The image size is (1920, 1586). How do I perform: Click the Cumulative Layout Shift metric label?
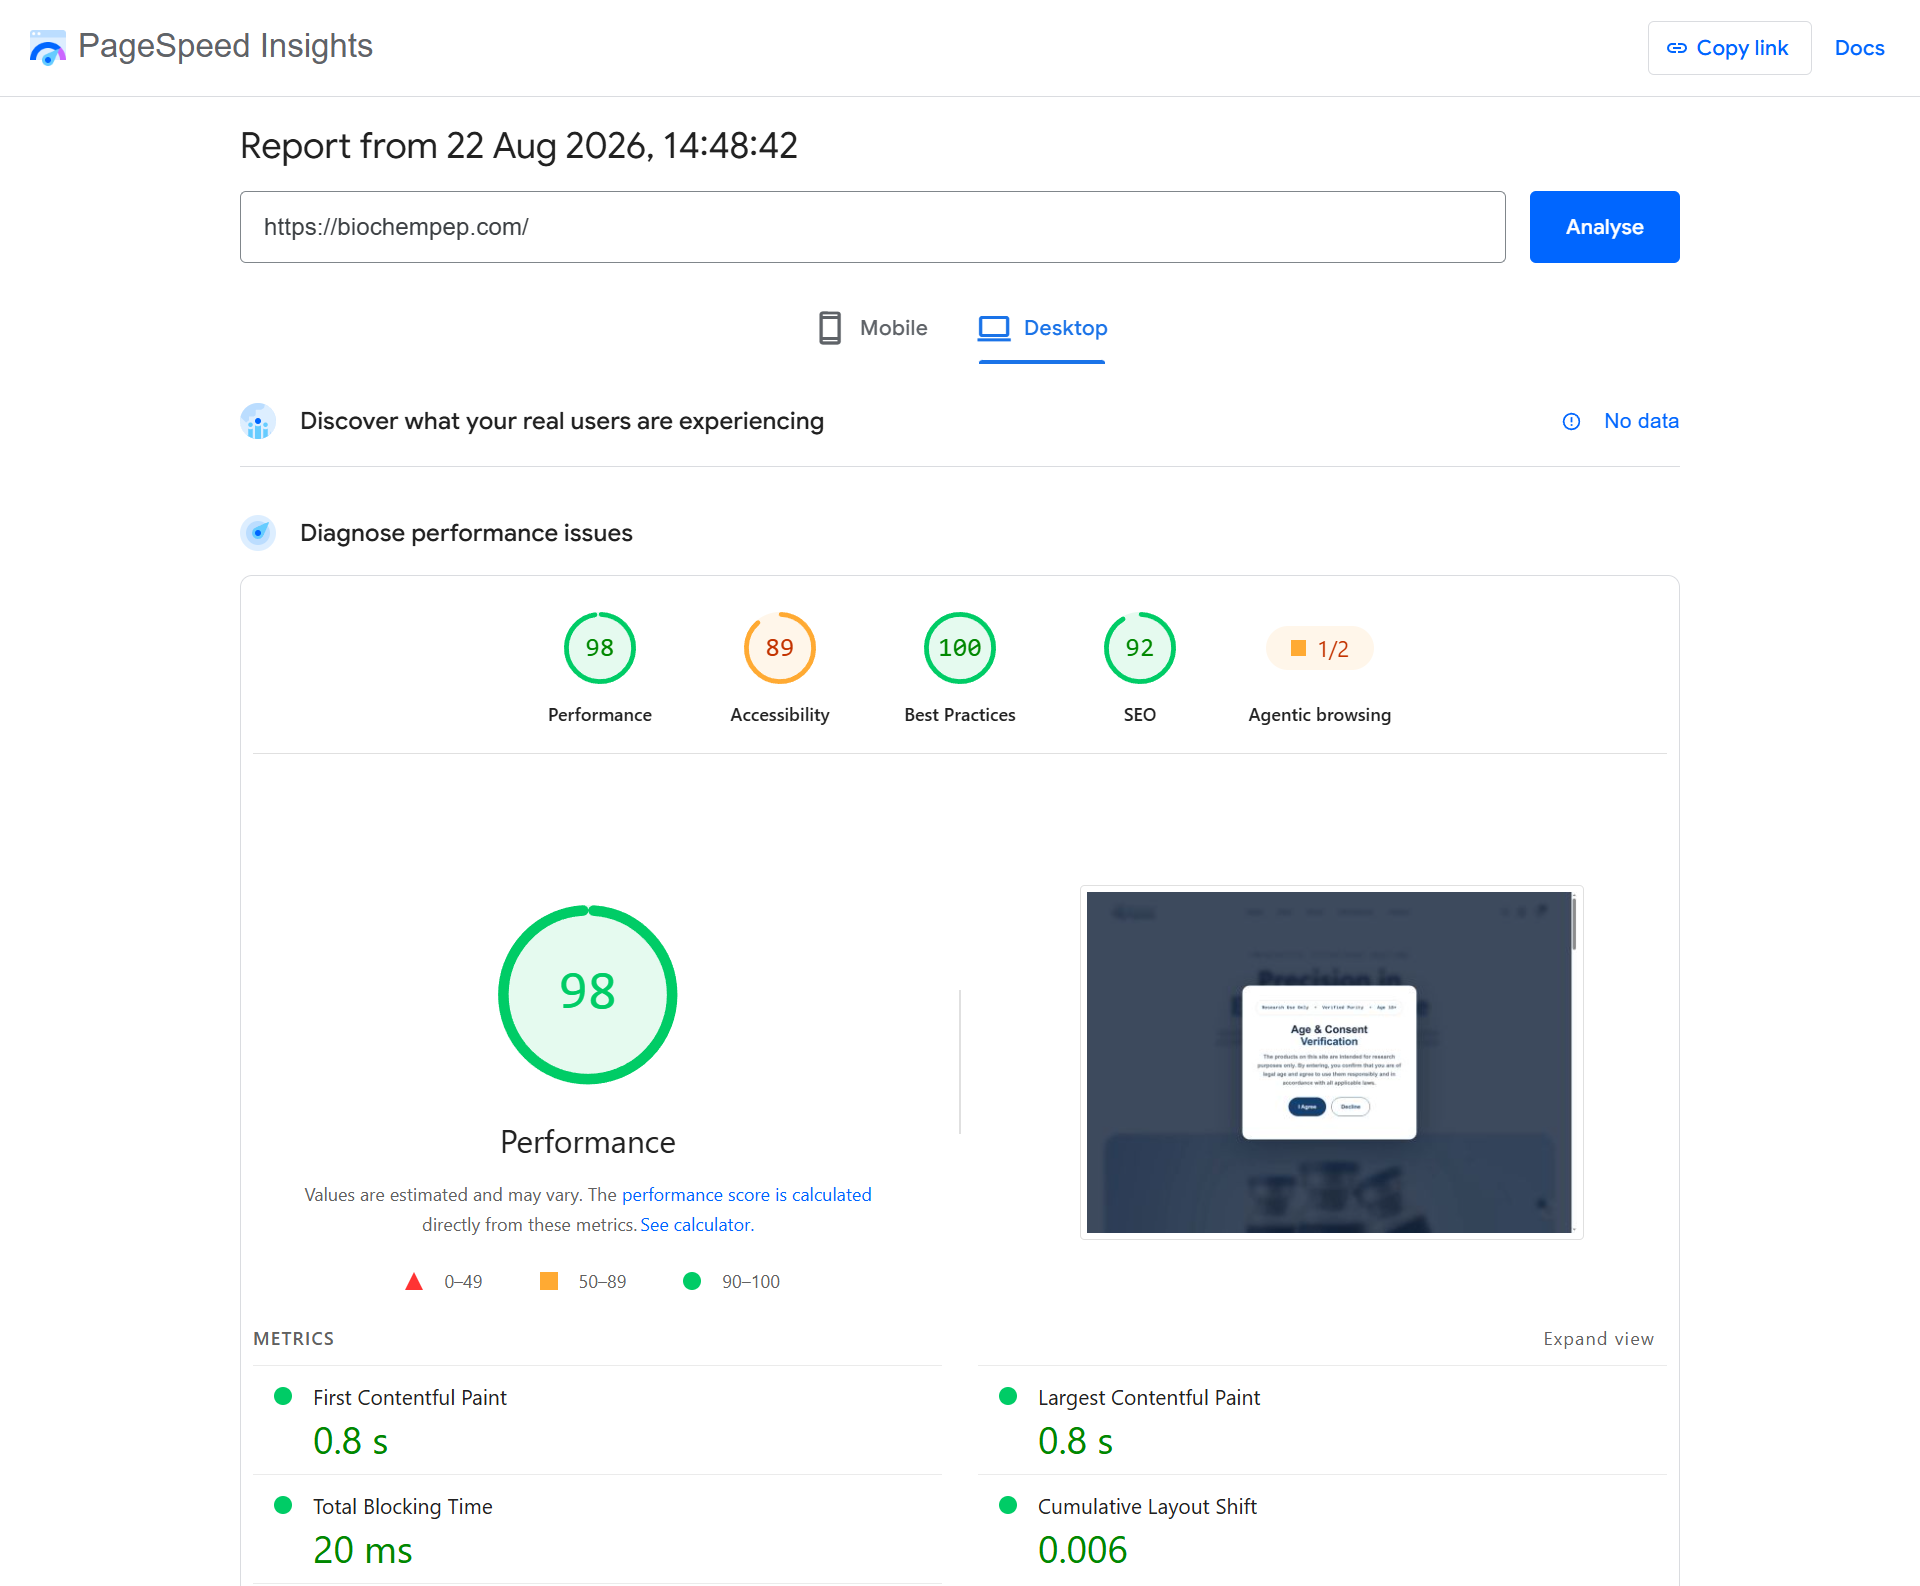(x=1147, y=1507)
